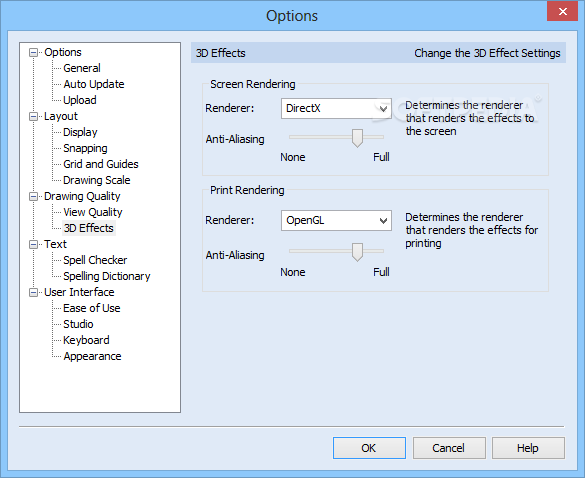
Task: Click the User Interface category label
Action: (79, 293)
